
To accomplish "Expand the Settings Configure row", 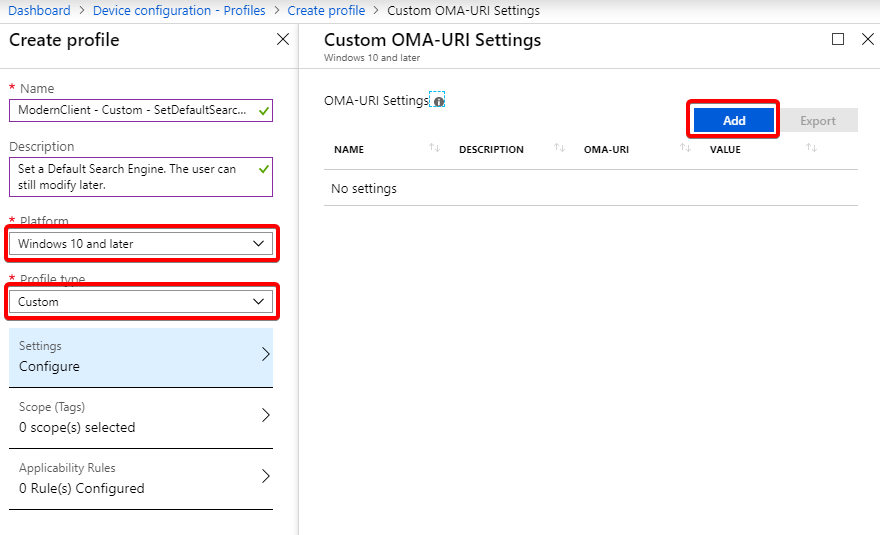I will tap(140, 357).
